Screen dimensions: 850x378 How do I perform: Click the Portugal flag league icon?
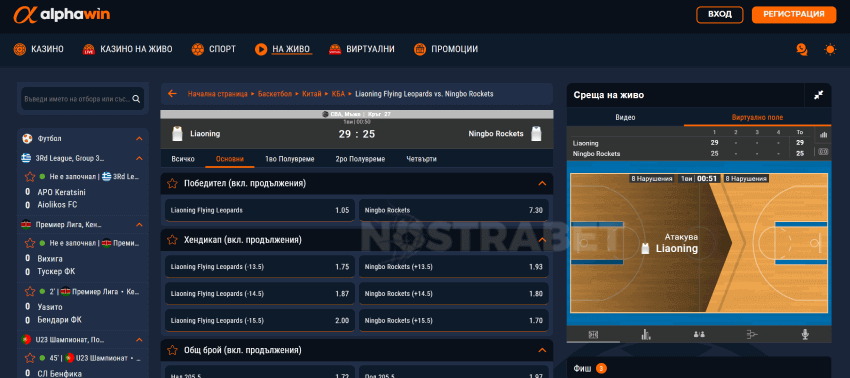tap(26, 339)
